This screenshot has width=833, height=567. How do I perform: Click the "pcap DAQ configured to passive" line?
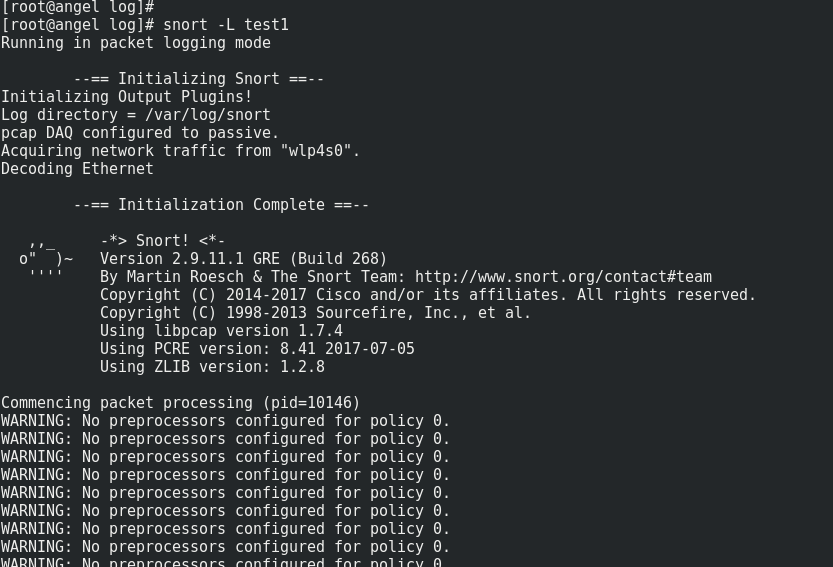pos(140,133)
